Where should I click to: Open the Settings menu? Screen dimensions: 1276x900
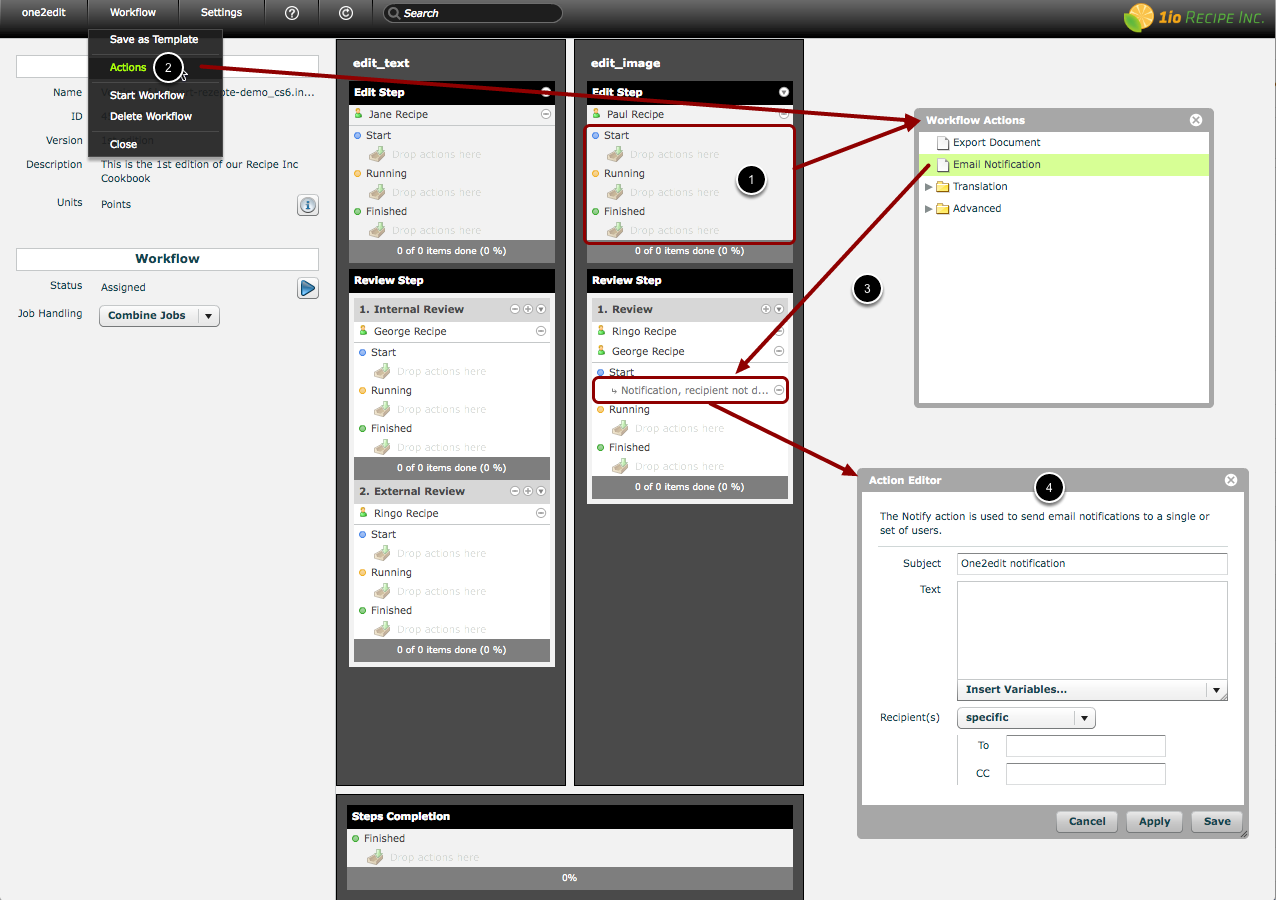pyautogui.click(x=221, y=13)
